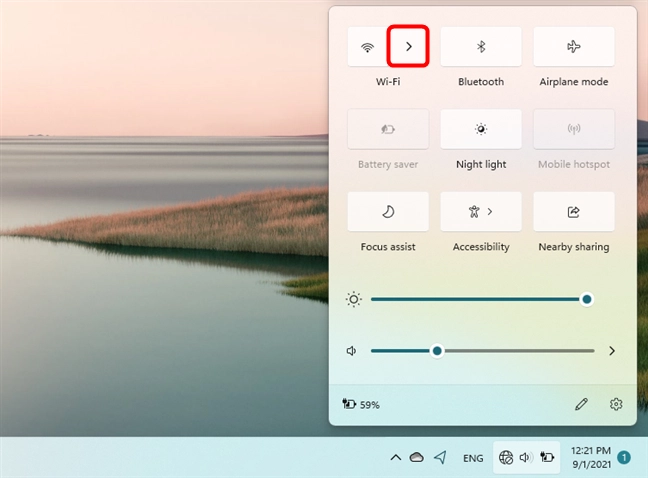This screenshot has height=478, width=648.
Task: Click the brightness sun icon
Action: pos(353,299)
